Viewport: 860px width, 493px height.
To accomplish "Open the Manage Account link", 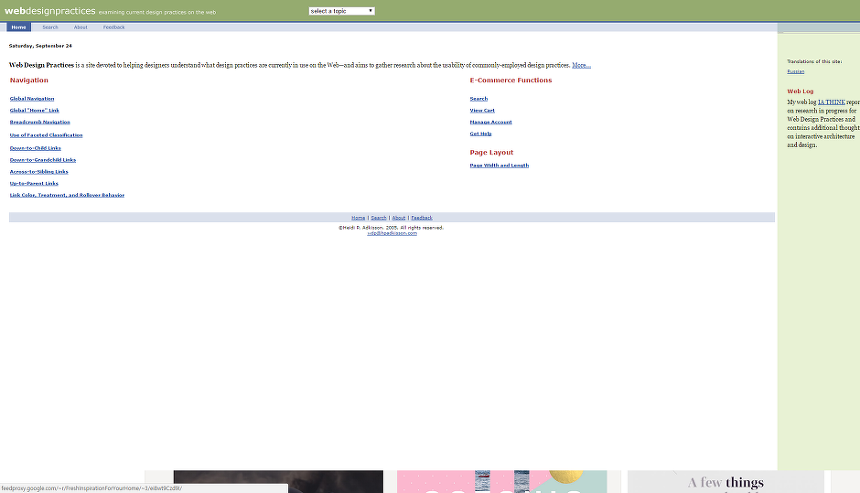I will click(x=490, y=122).
